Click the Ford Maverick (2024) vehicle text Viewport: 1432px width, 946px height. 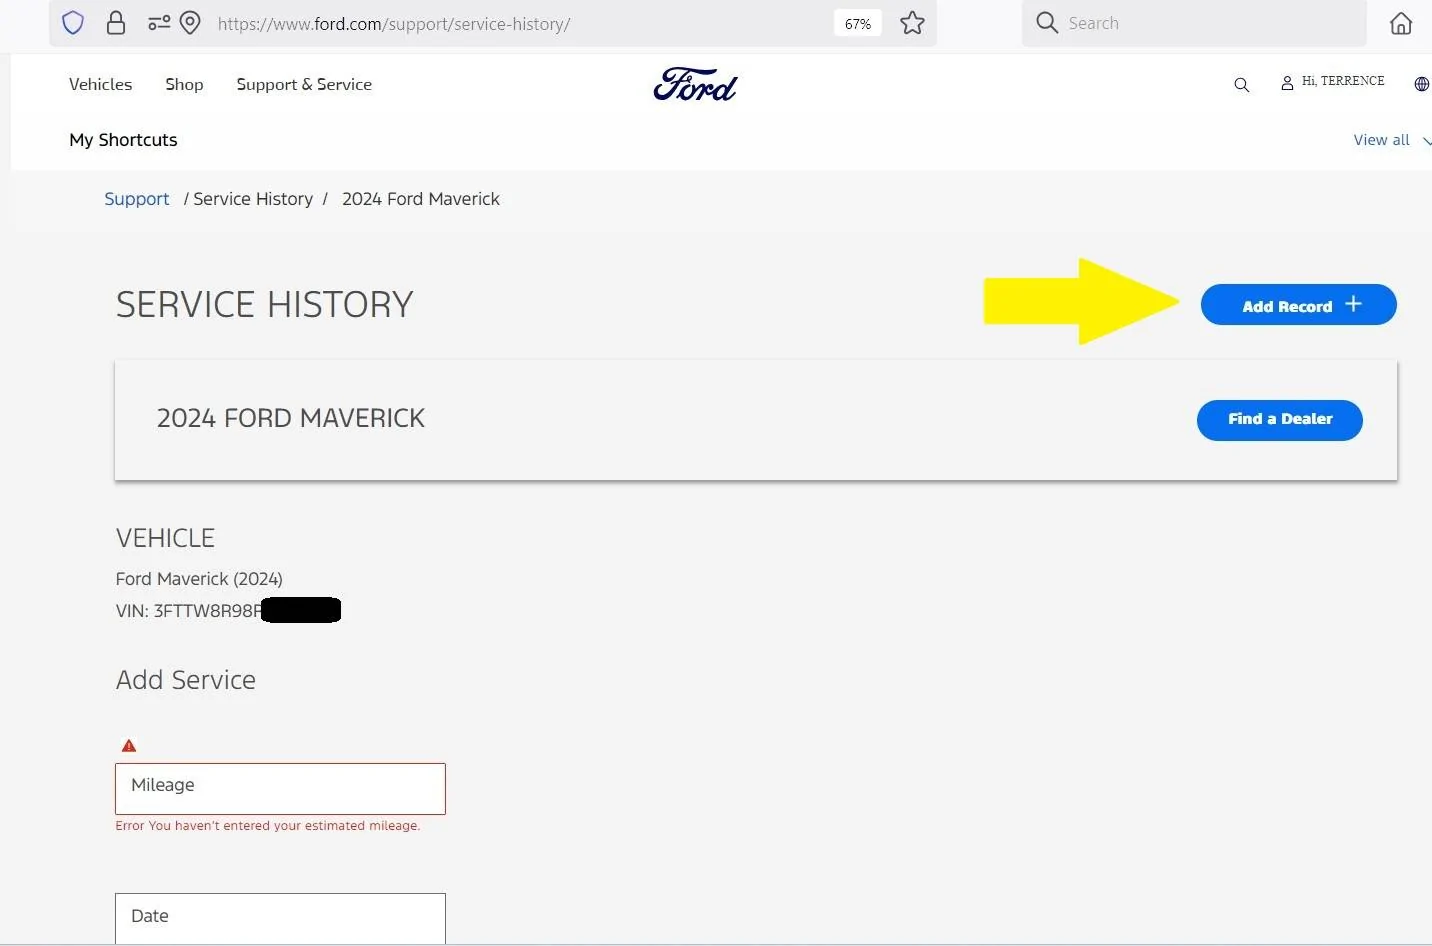(x=199, y=579)
